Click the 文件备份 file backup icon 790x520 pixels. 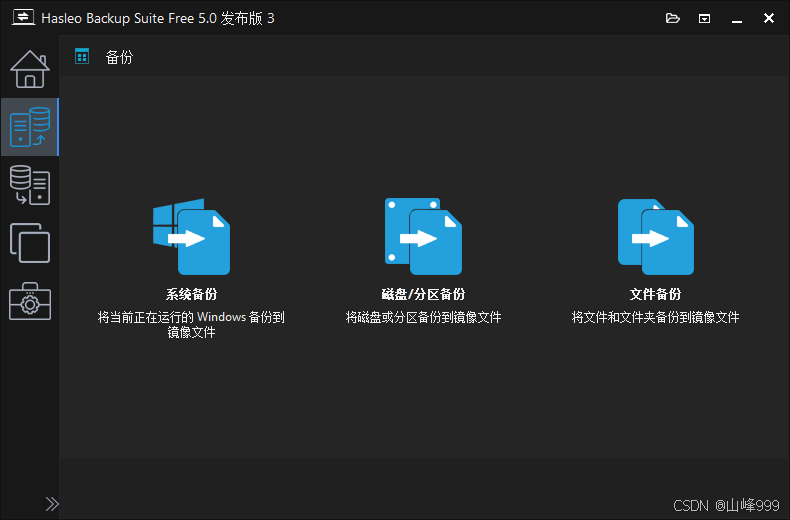tap(655, 236)
